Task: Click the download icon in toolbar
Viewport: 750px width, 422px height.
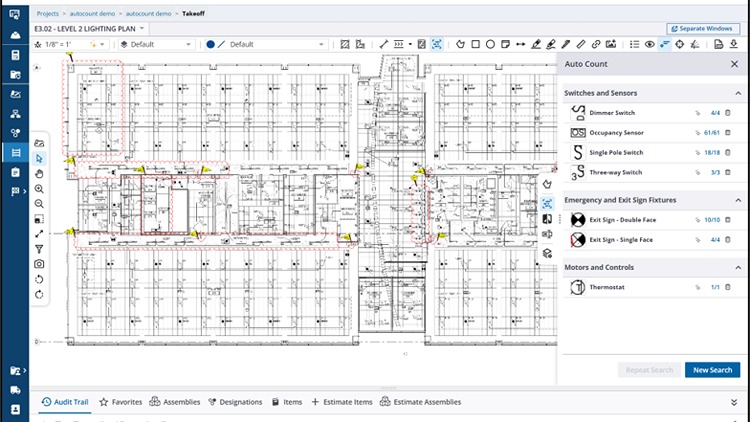Action: click(734, 44)
